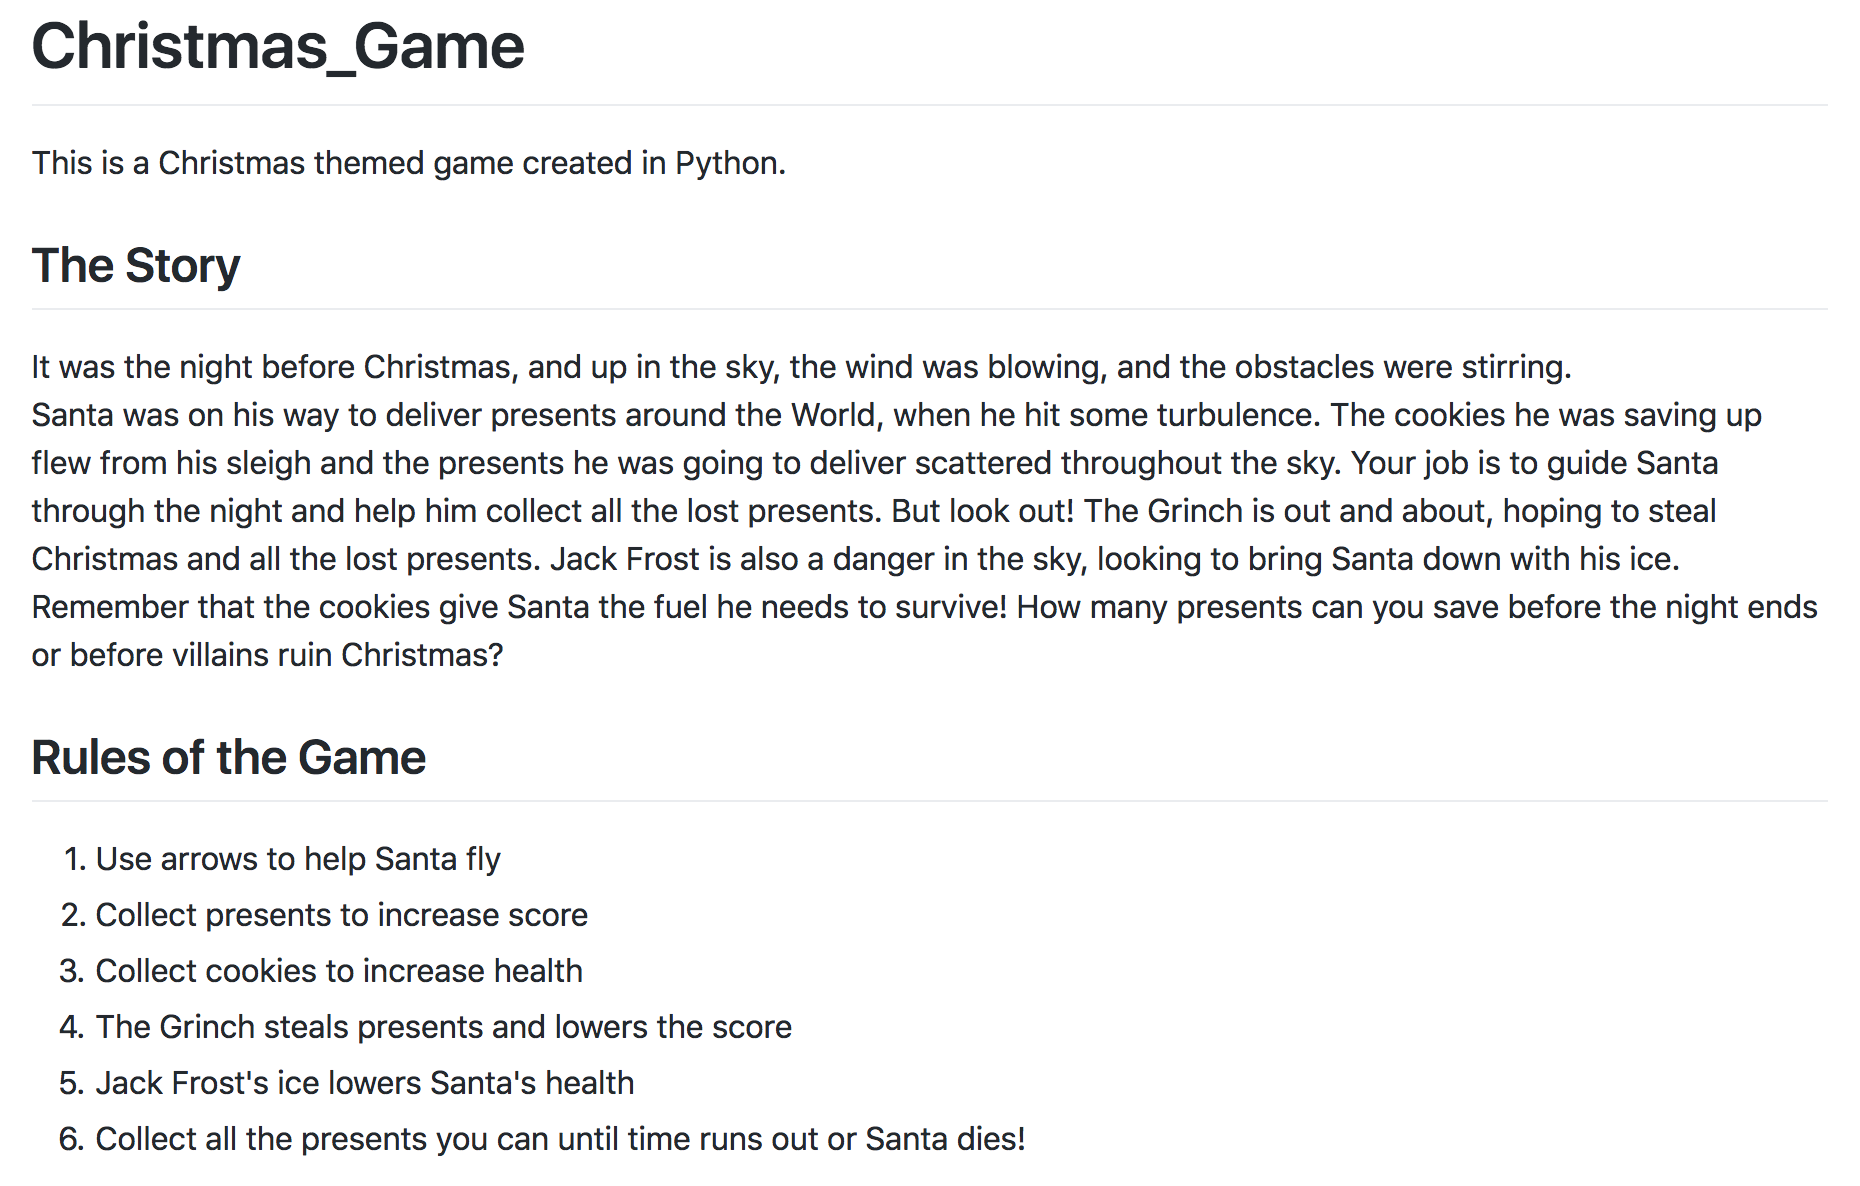Click the line starting 'through the night'
Screen dimensions: 1860x1186
(874, 511)
